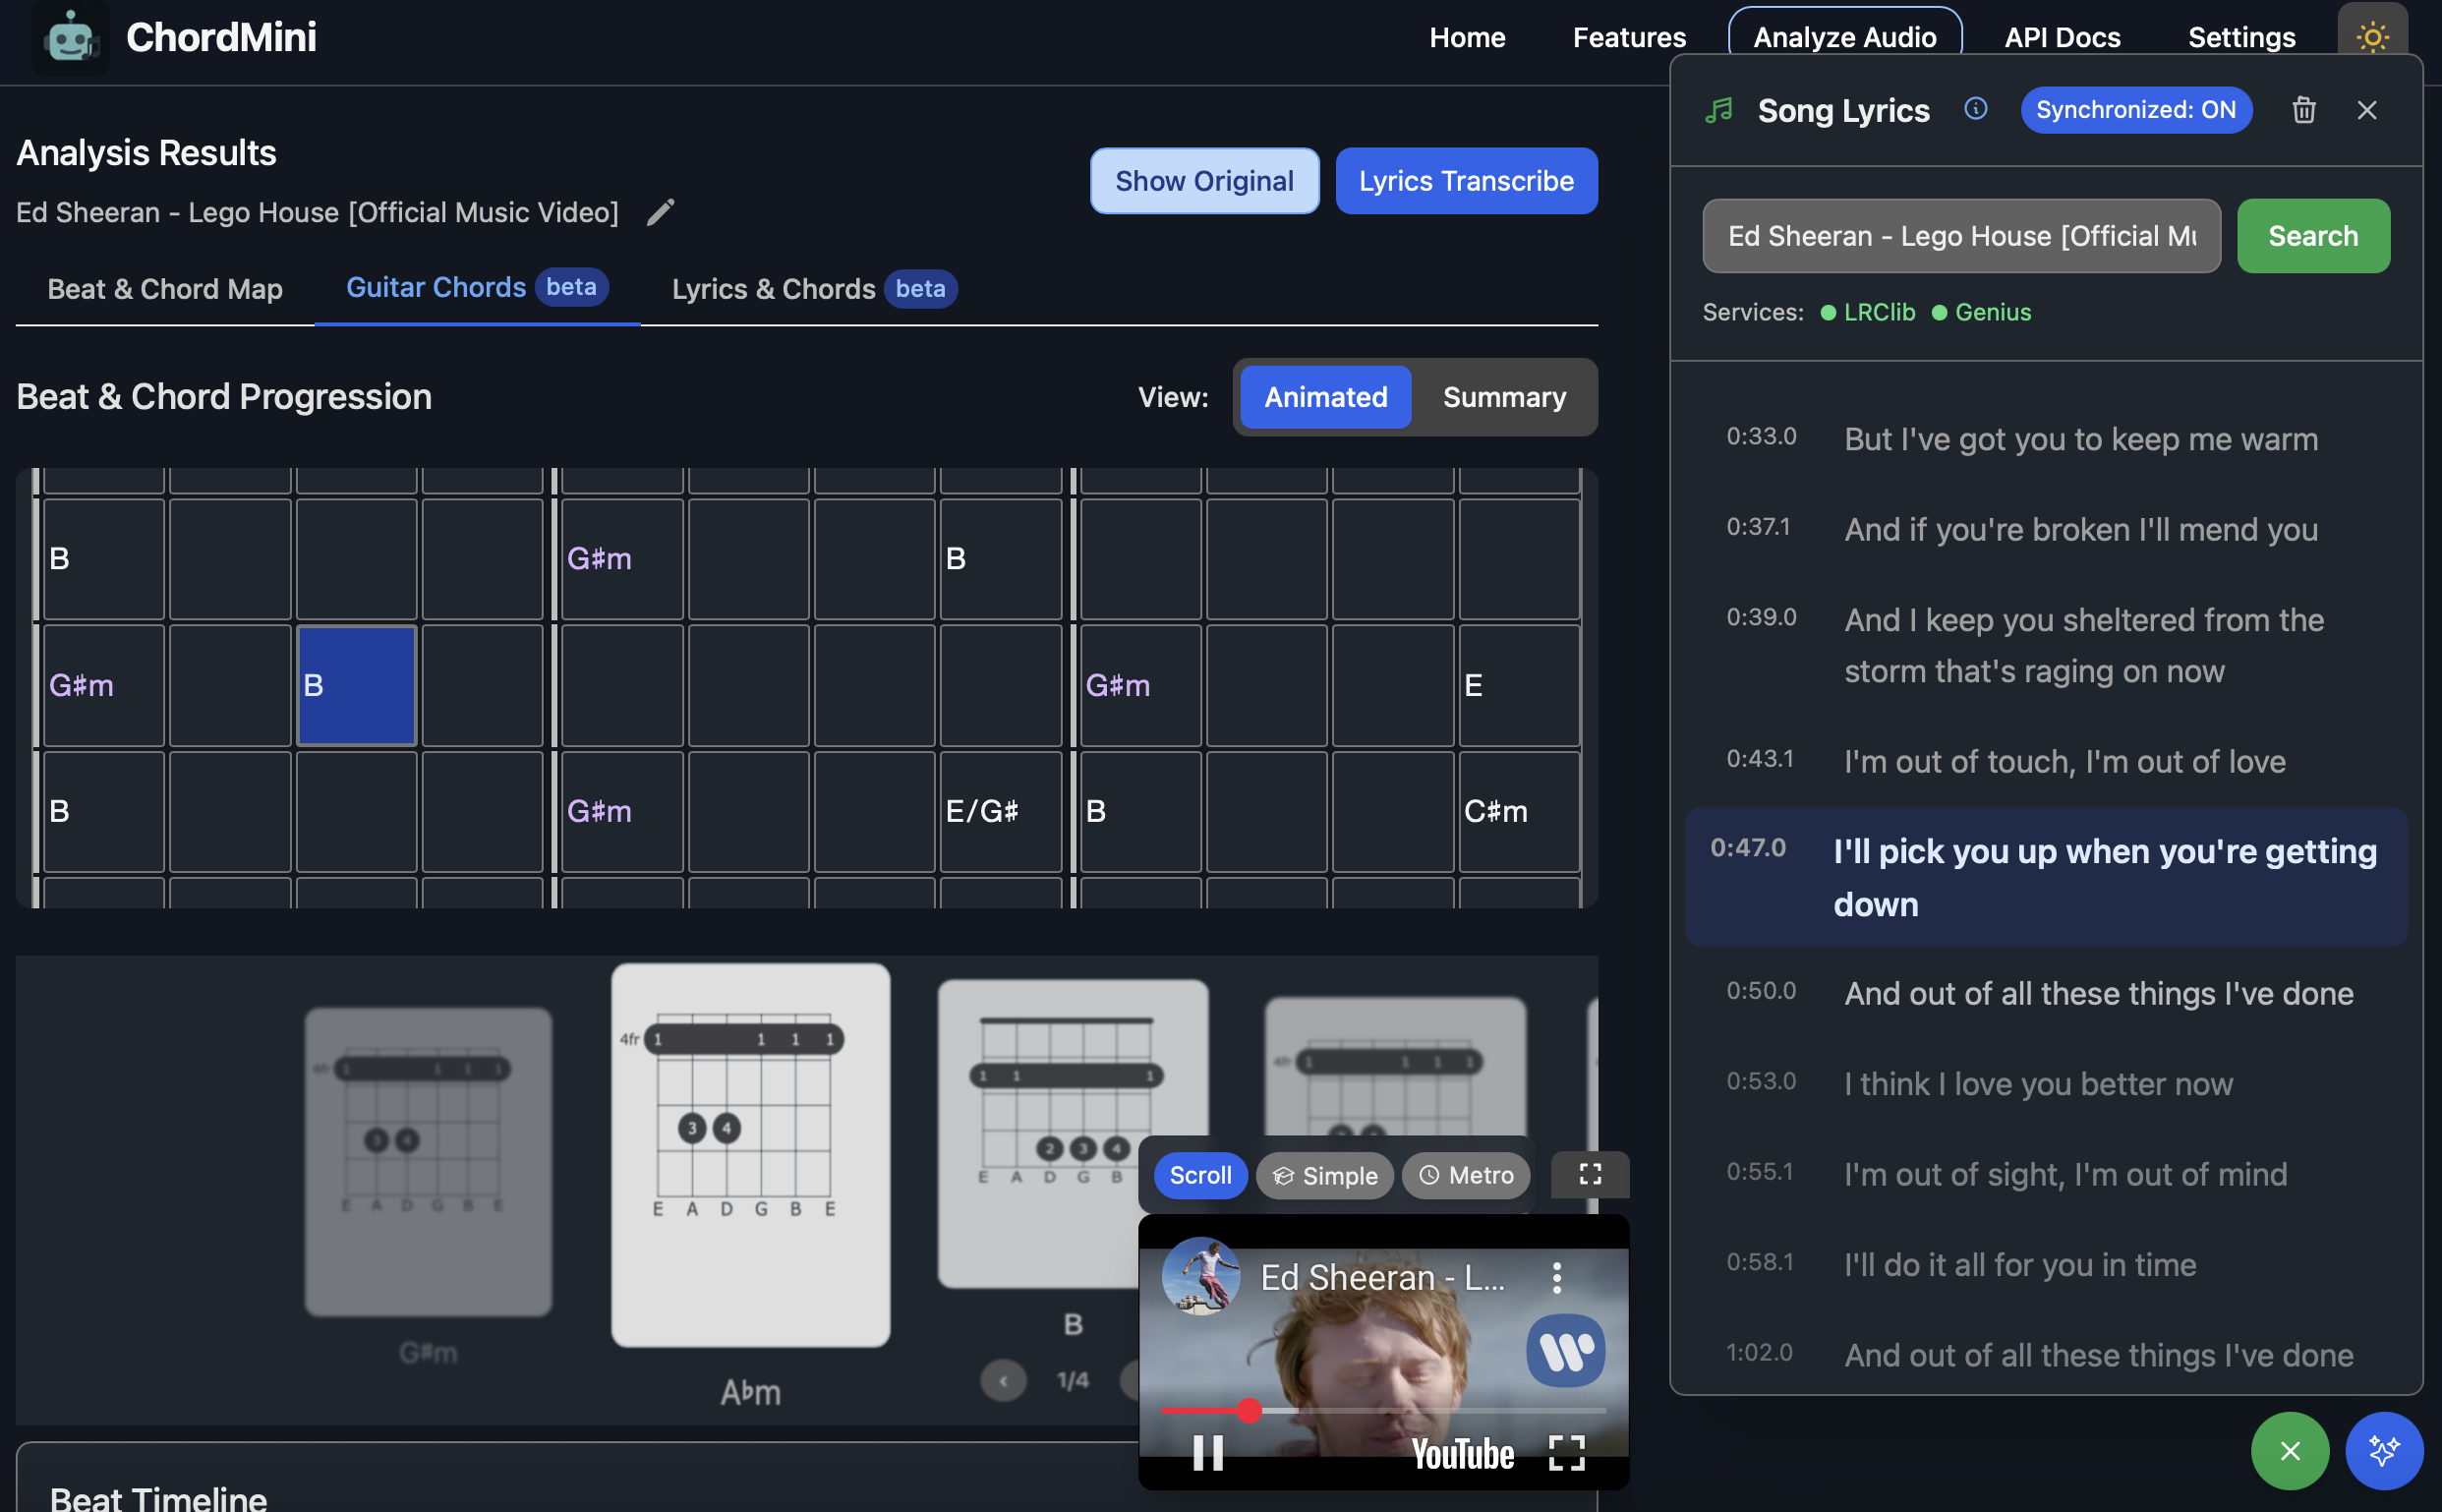Toggle Simple chord mode
Screen dimensions: 2442x1512
pyautogui.click(x=1325, y=1175)
